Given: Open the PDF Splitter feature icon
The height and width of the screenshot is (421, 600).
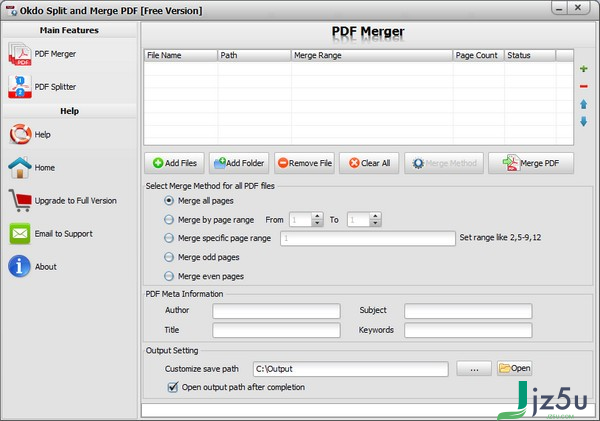Looking at the screenshot, I should (x=20, y=87).
